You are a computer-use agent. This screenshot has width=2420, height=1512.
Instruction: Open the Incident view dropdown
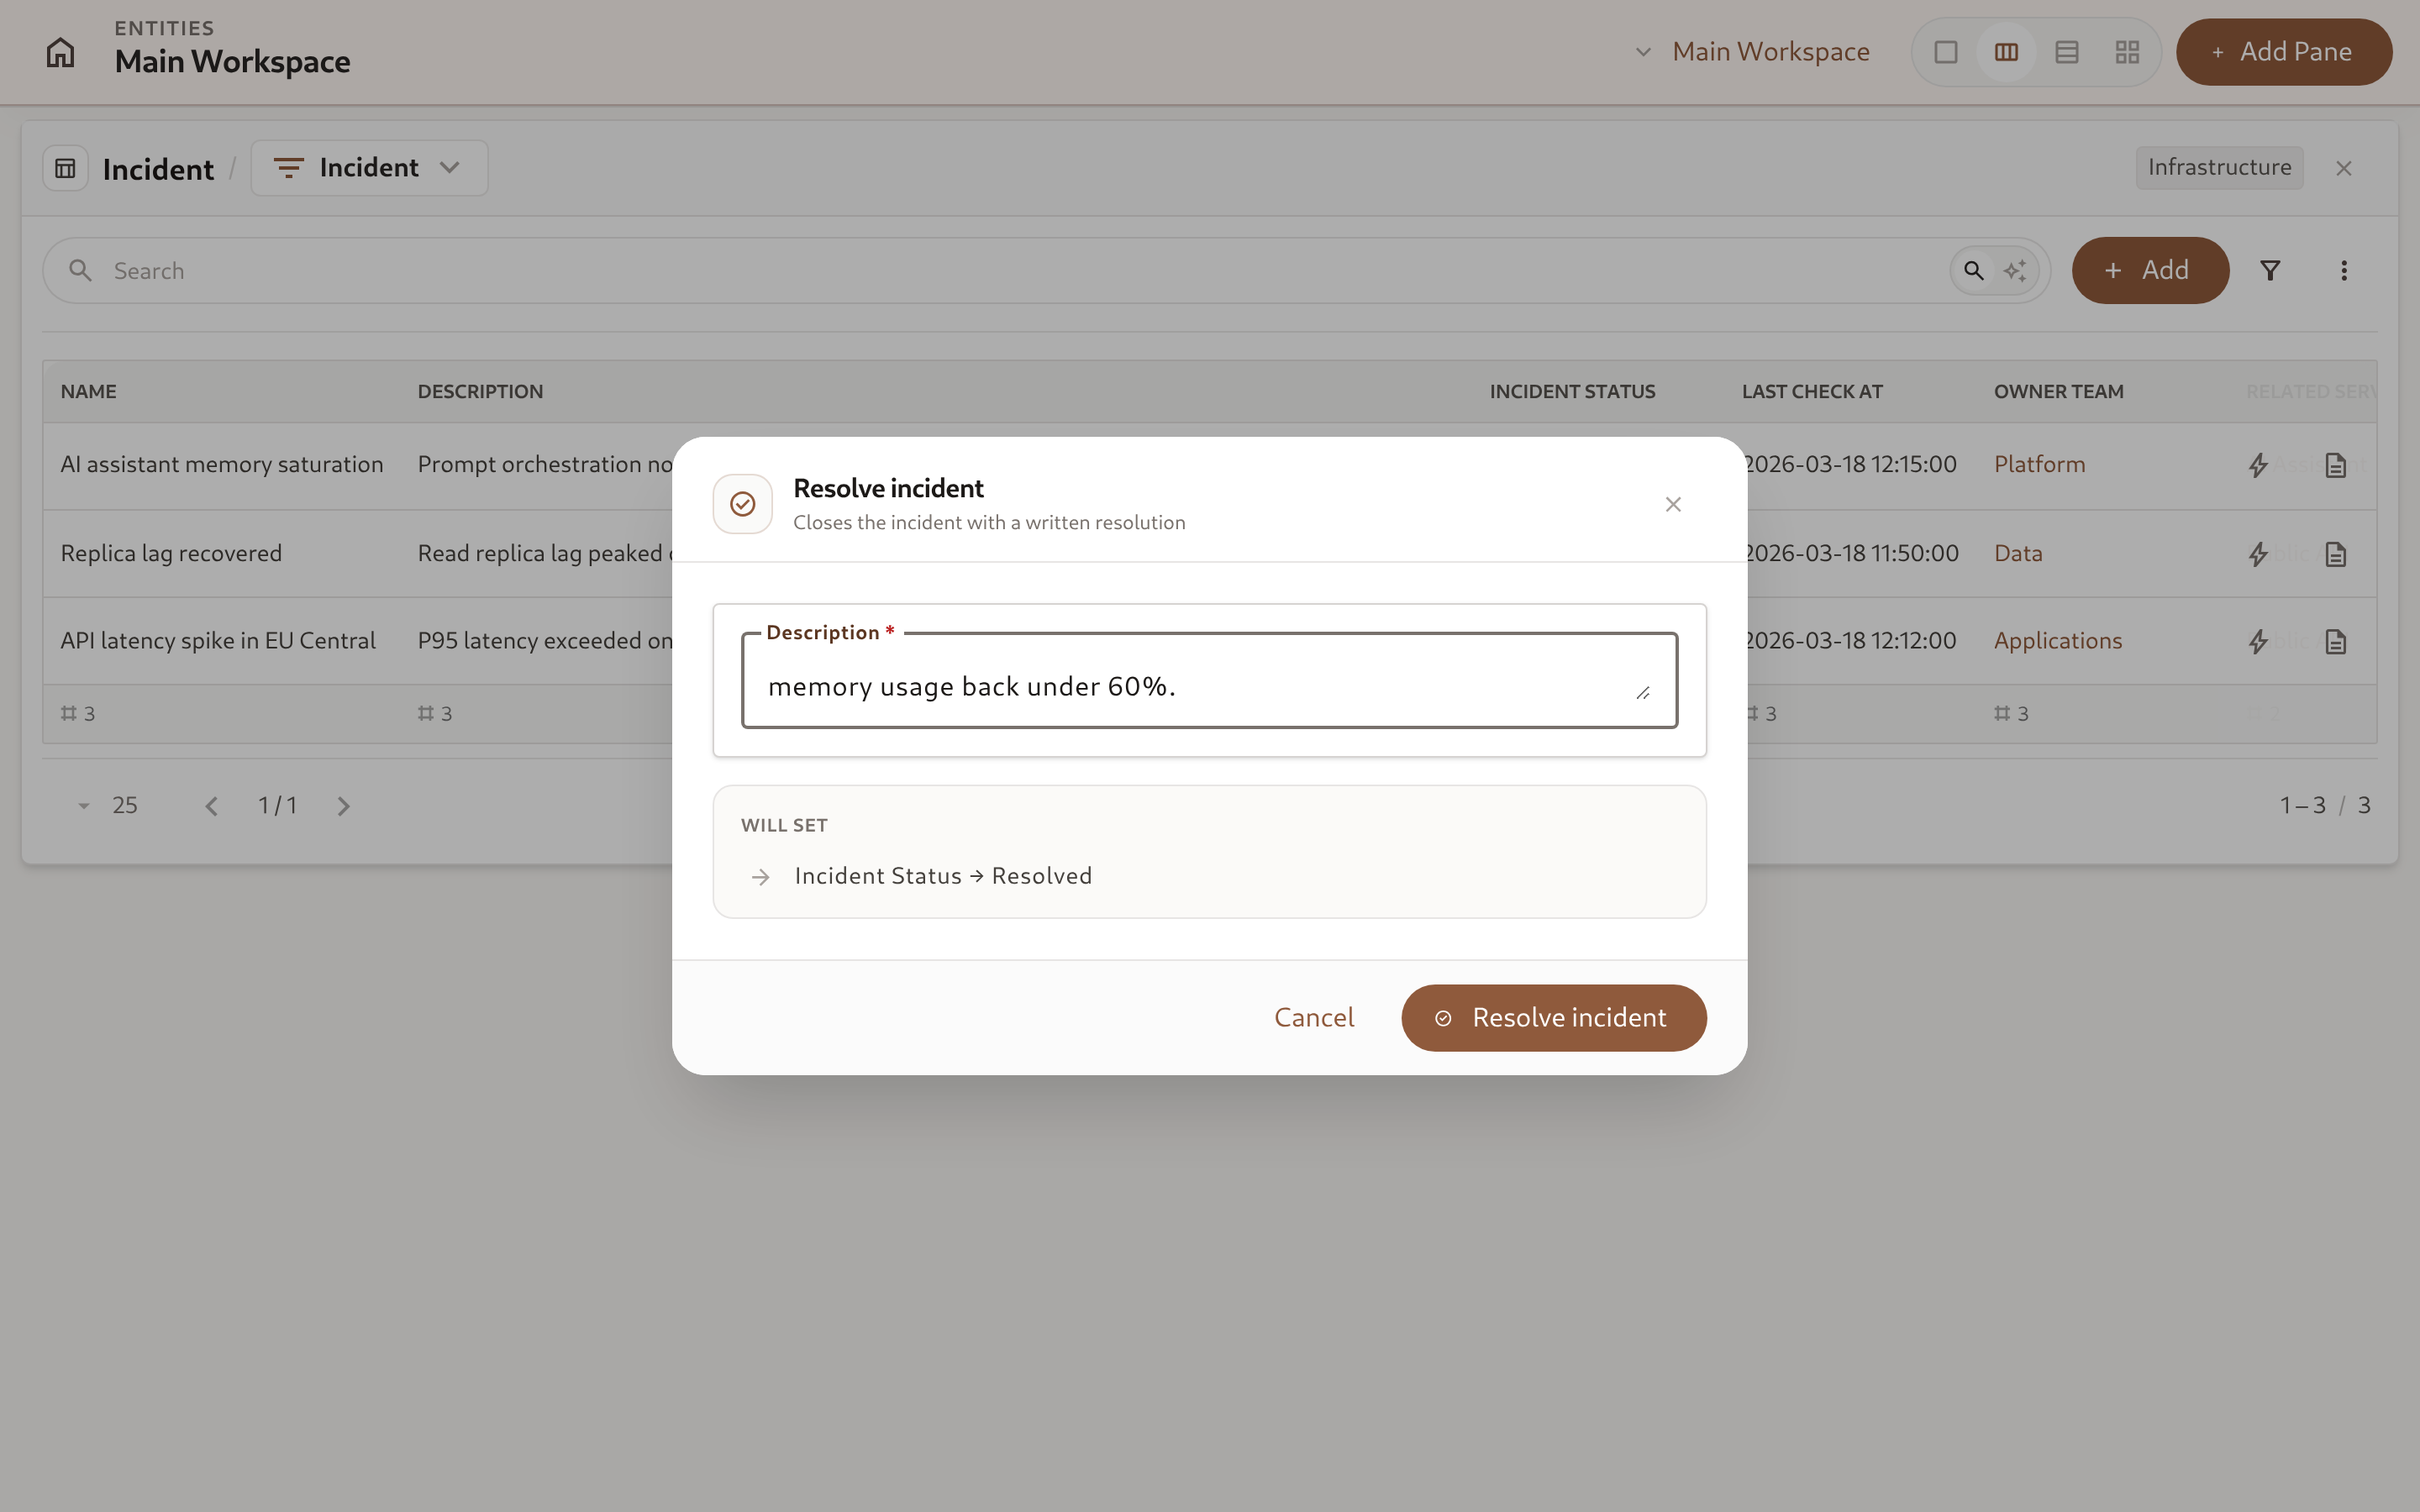(369, 168)
